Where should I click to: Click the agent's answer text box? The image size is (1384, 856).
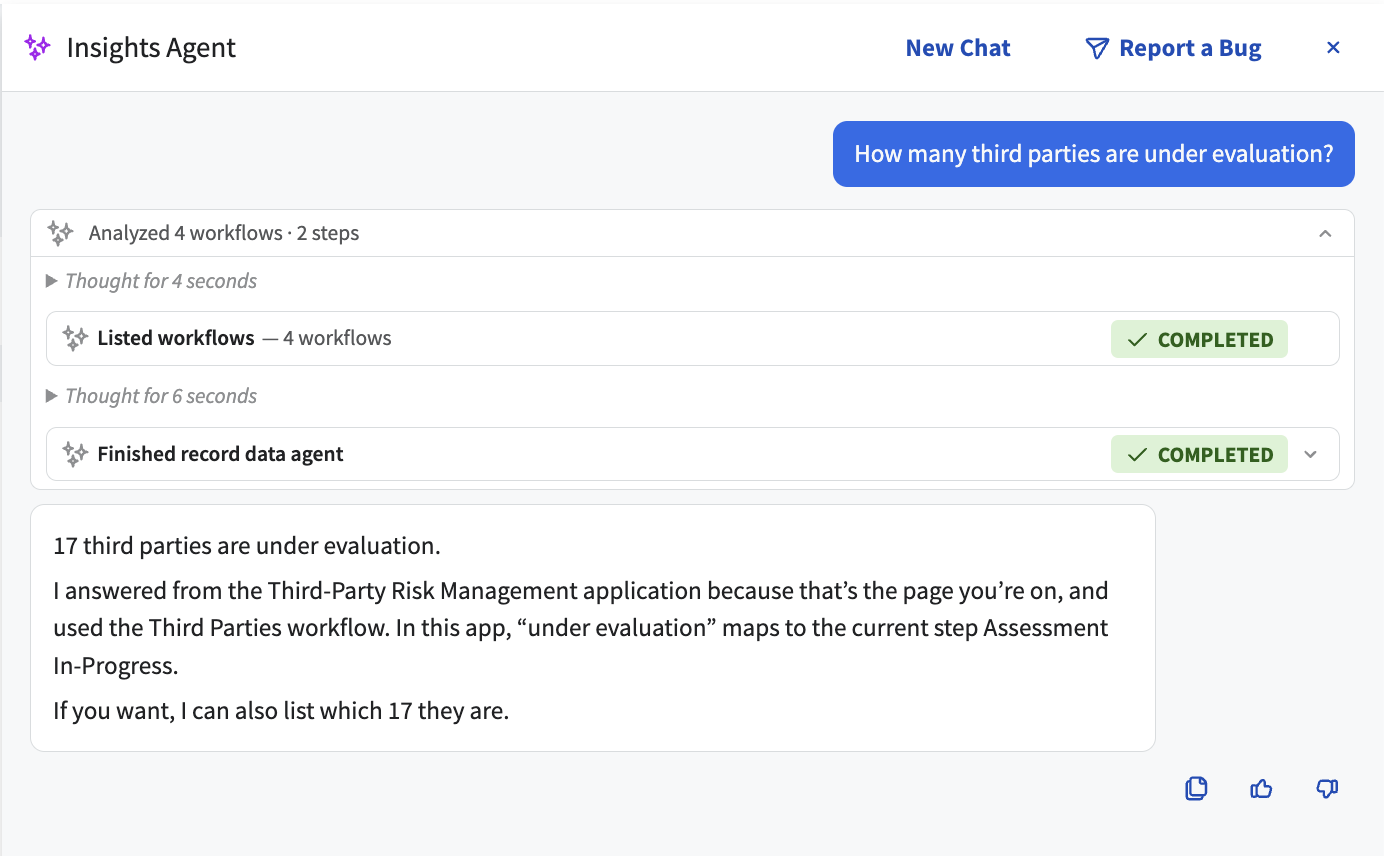point(593,628)
